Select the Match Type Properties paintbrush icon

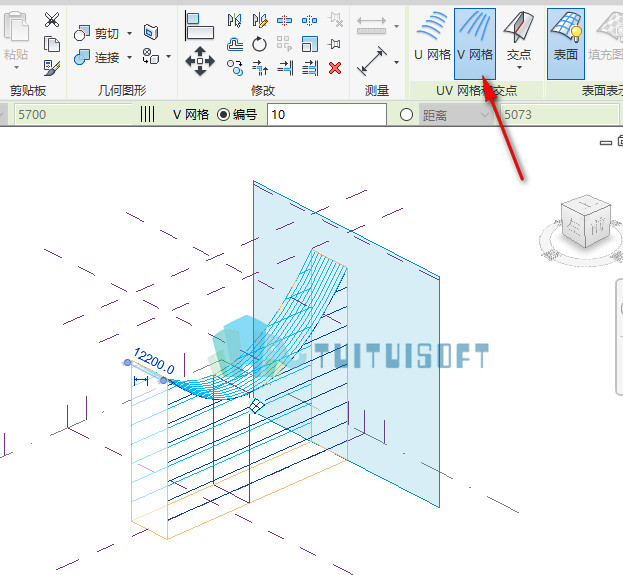tap(52, 68)
